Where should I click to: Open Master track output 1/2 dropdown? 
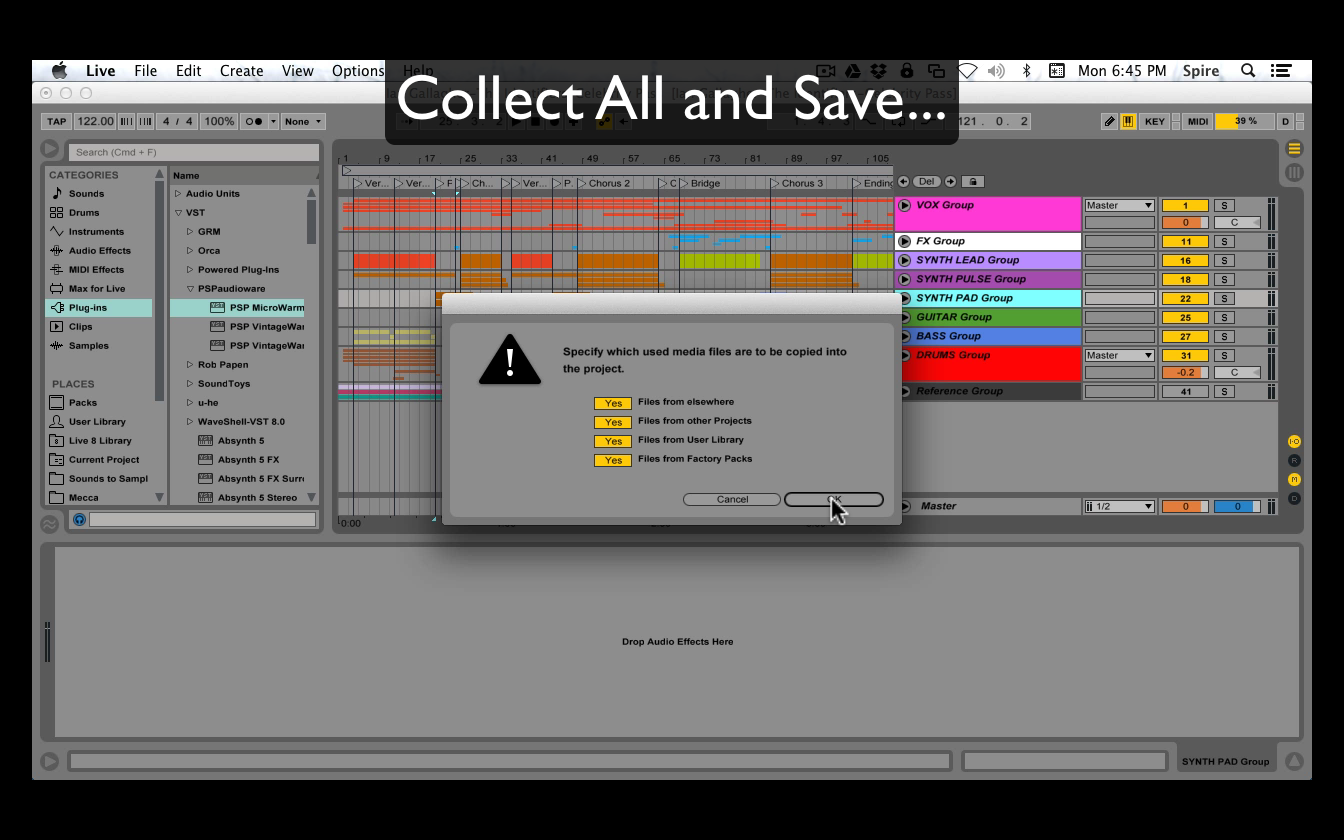click(1119, 507)
